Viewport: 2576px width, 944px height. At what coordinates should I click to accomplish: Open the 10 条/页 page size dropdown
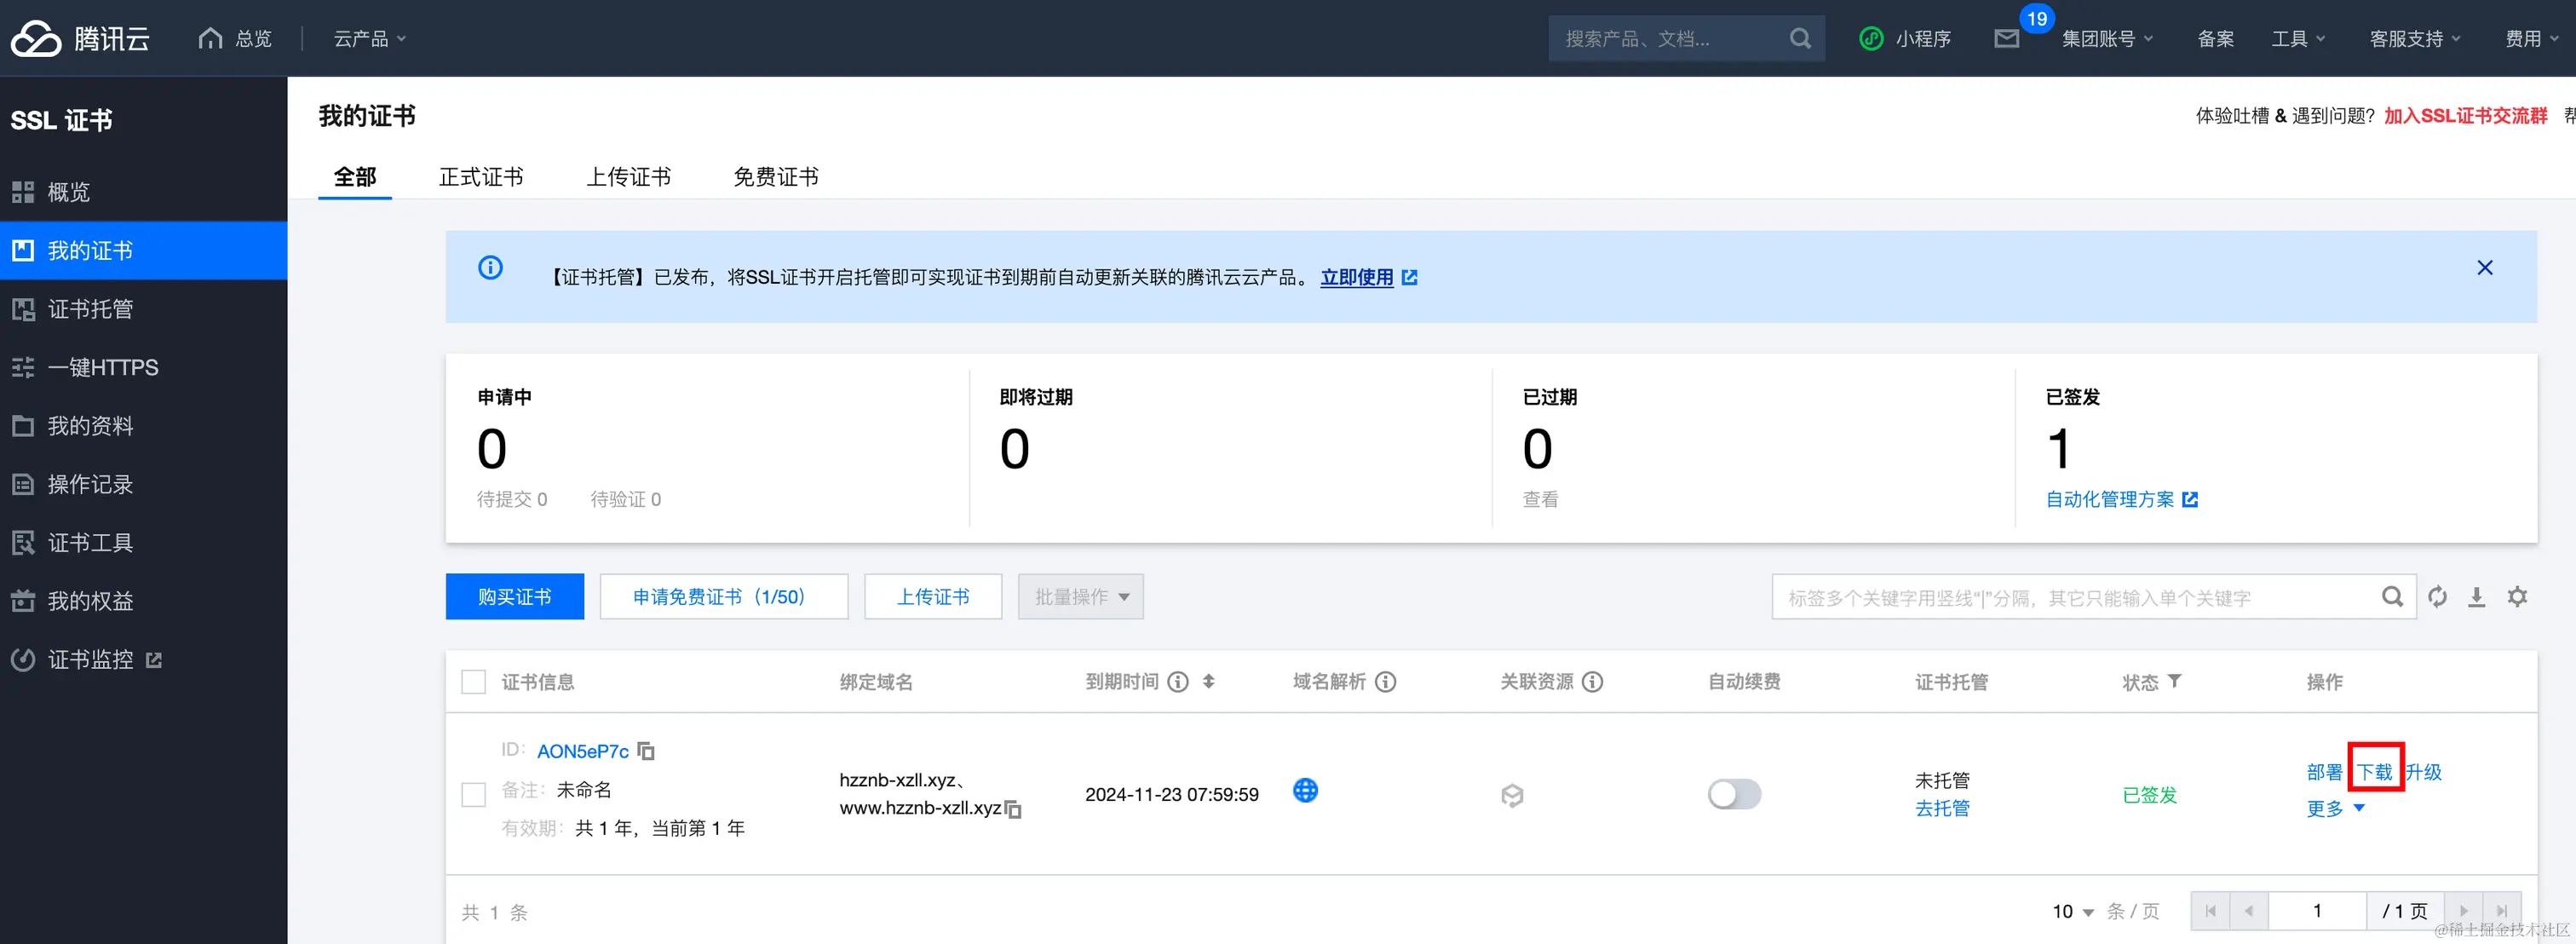(x=2073, y=911)
